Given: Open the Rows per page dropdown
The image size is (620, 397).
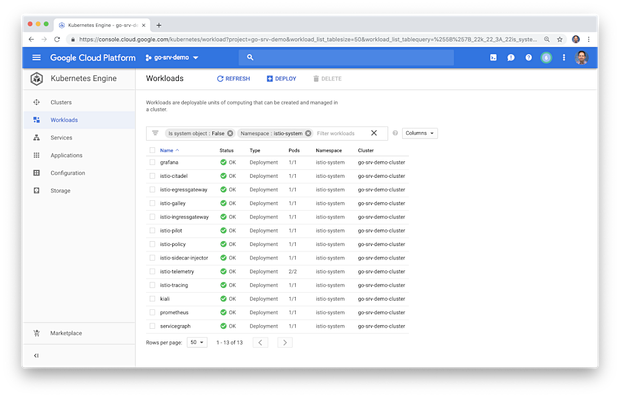Looking at the screenshot, I should click(197, 342).
